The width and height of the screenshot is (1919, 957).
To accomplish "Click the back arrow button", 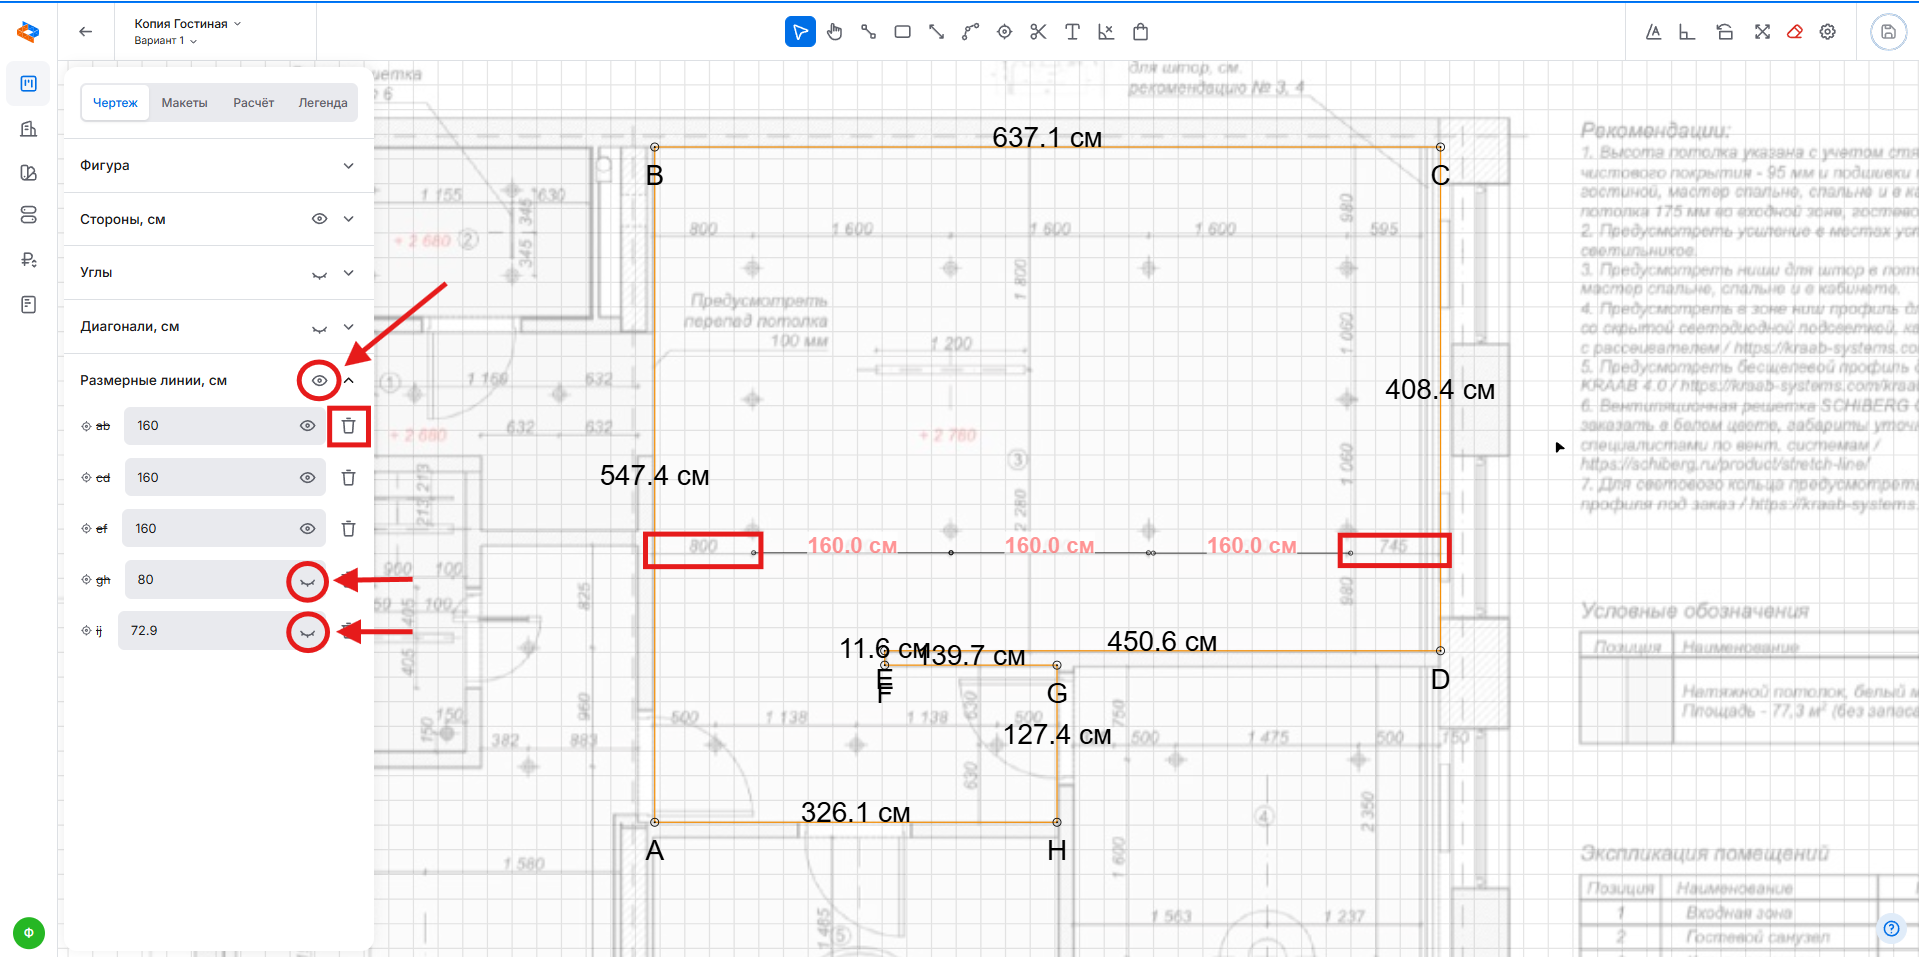I will (86, 32).
